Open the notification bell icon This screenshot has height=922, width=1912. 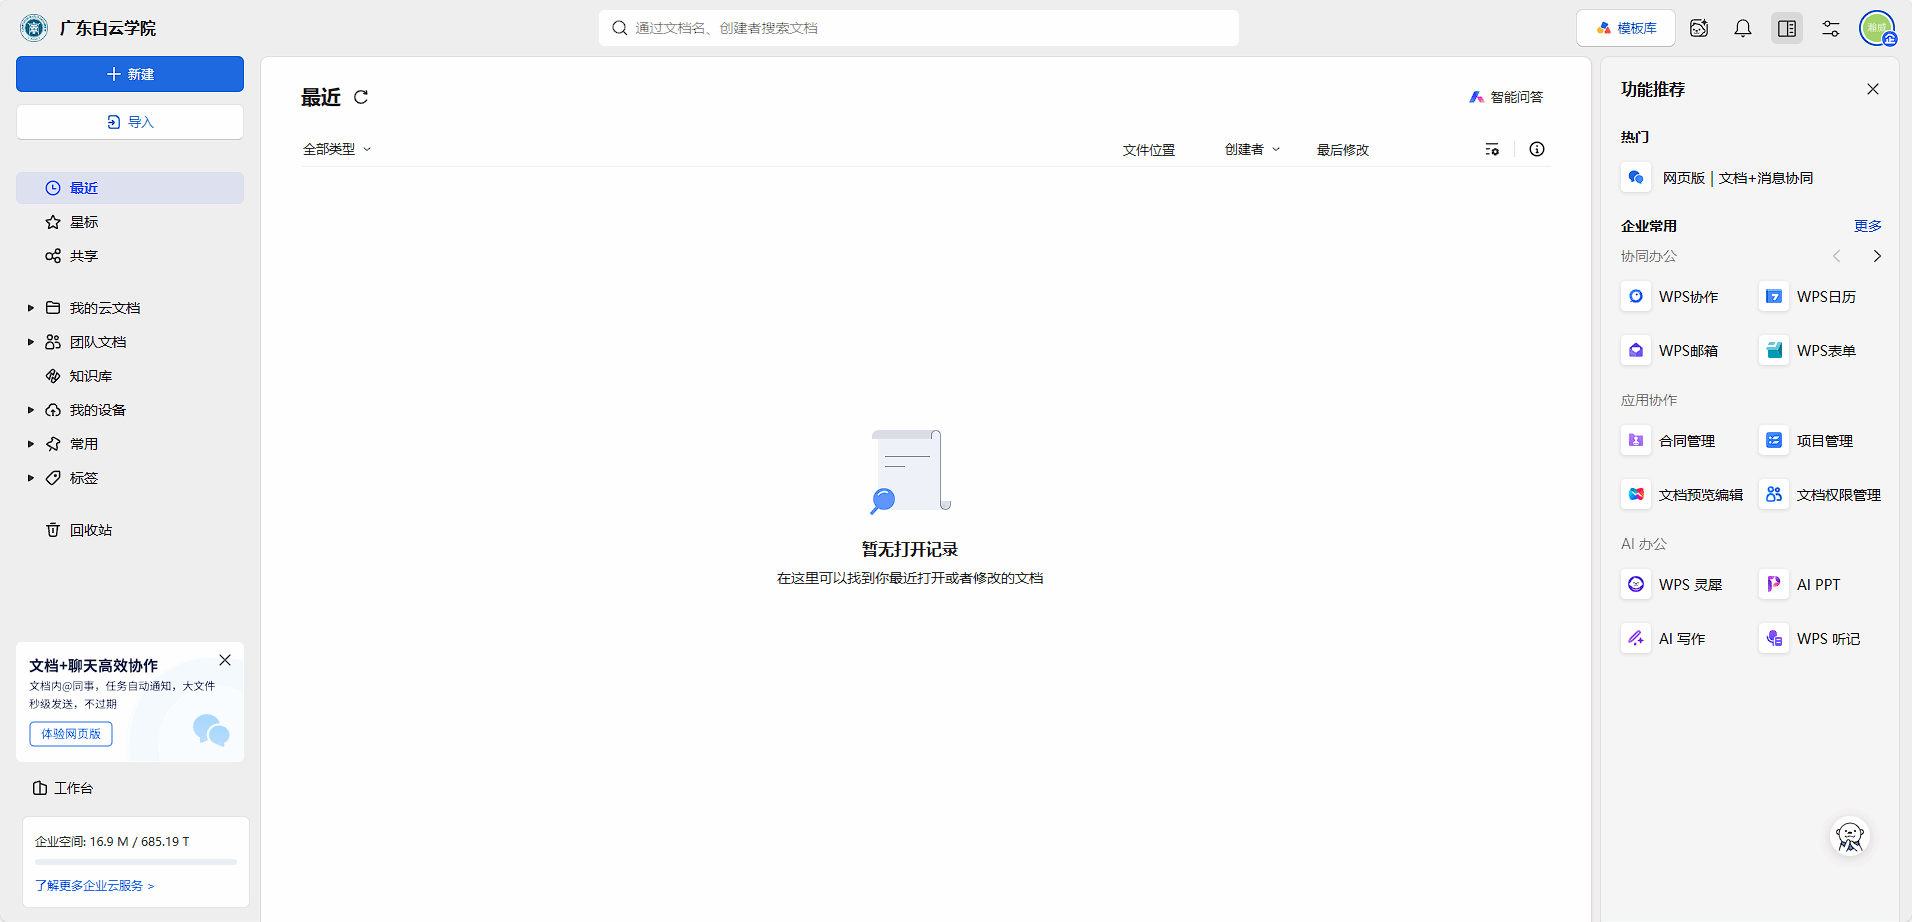[x=1742, y=28]
